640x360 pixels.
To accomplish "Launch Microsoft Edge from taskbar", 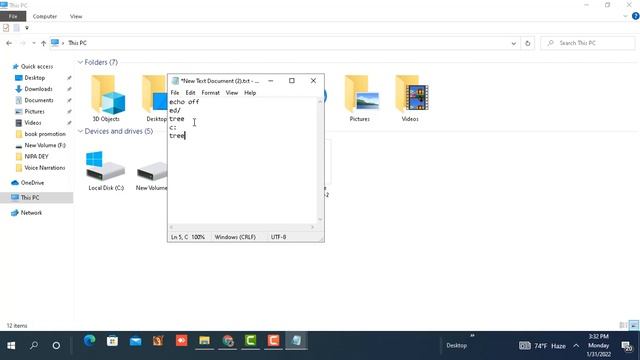I will click(x=89, y=341).
